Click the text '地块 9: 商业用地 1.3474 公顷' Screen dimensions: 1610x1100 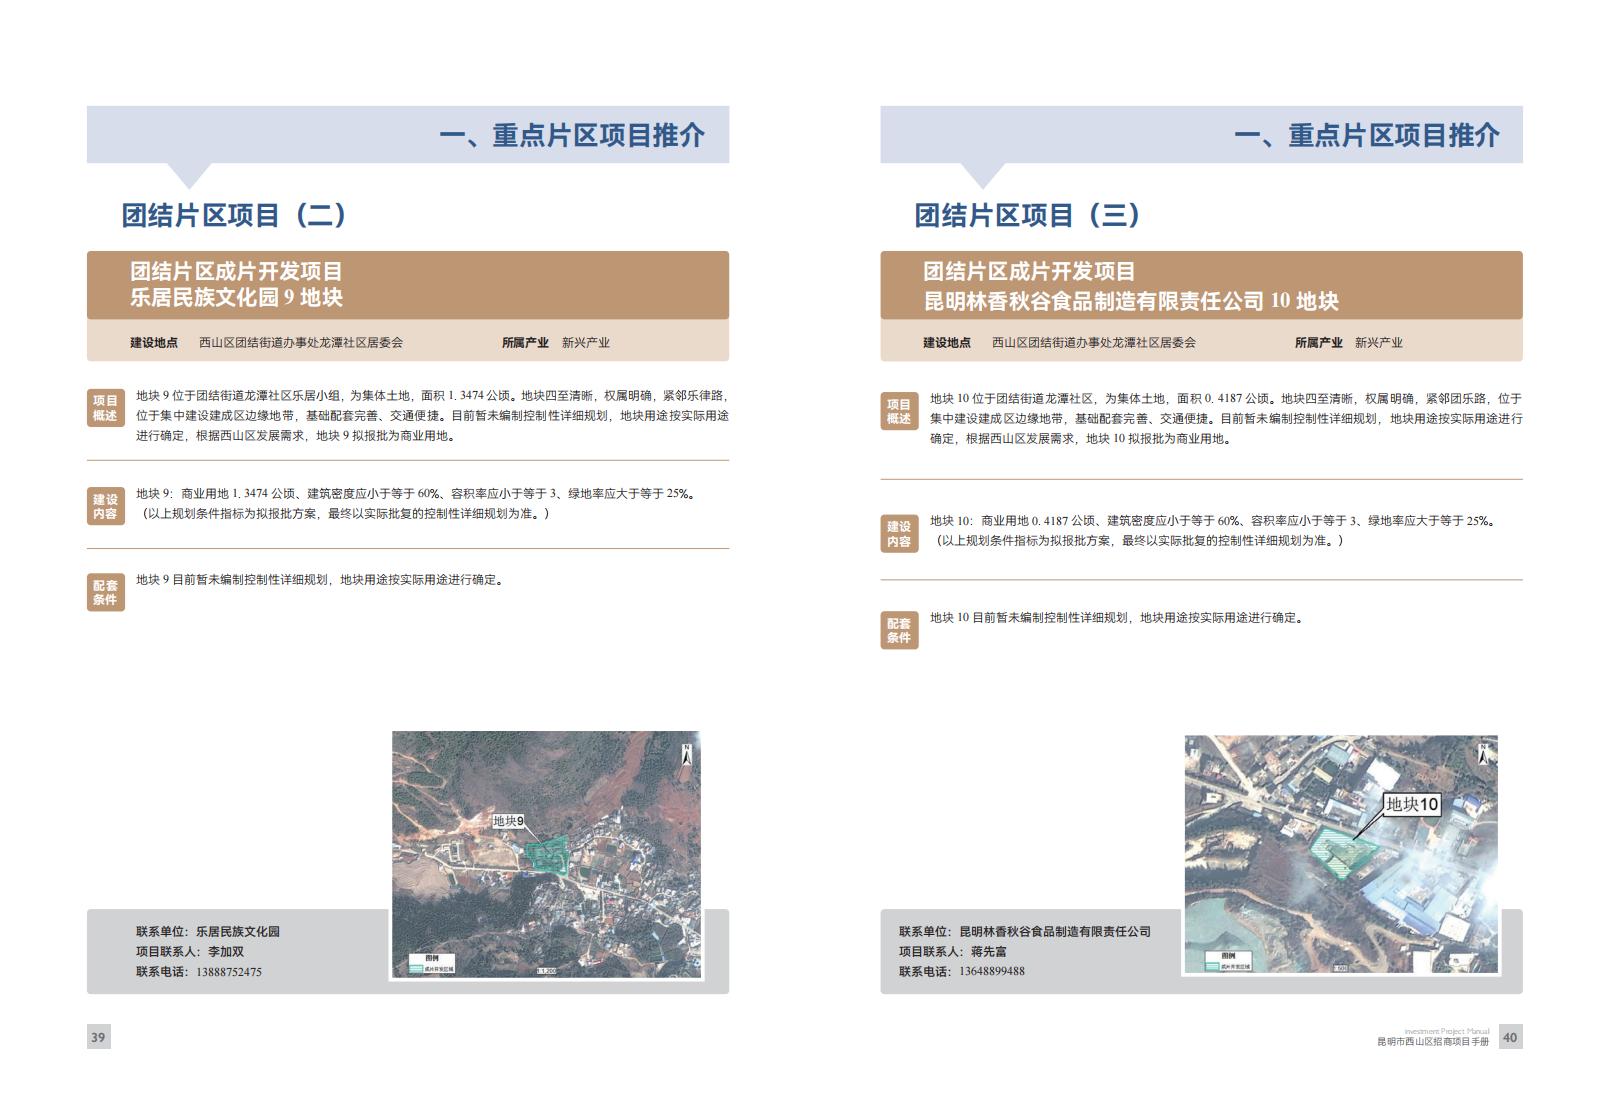pos(216,494)
